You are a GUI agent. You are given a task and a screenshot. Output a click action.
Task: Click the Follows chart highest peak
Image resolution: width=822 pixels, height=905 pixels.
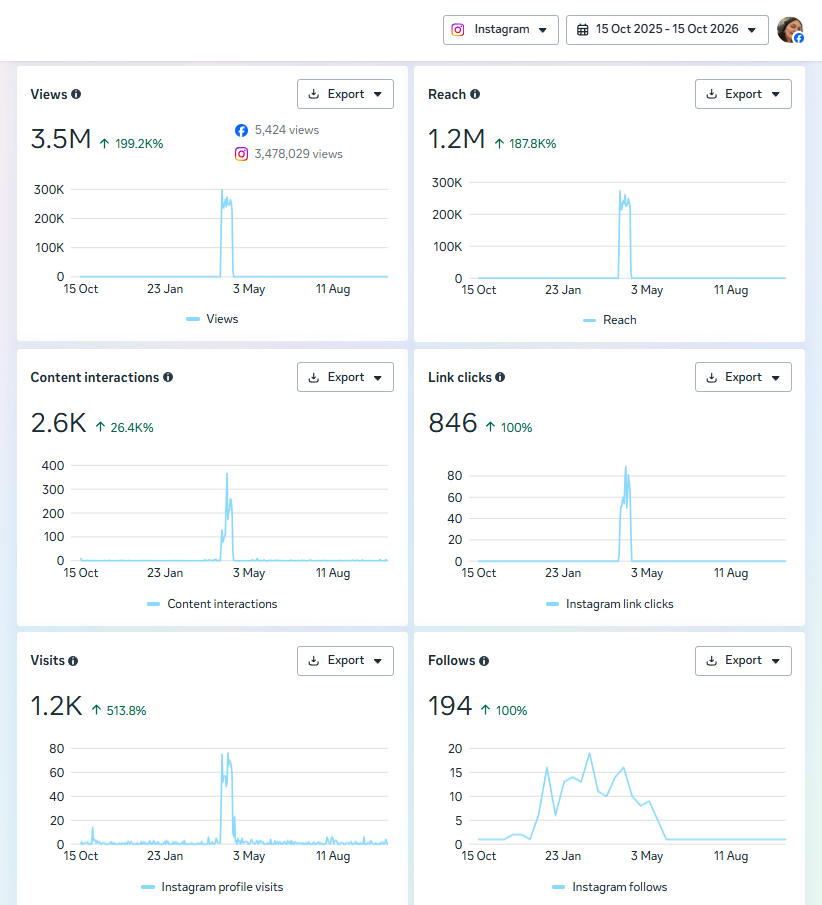pos(589,753)
